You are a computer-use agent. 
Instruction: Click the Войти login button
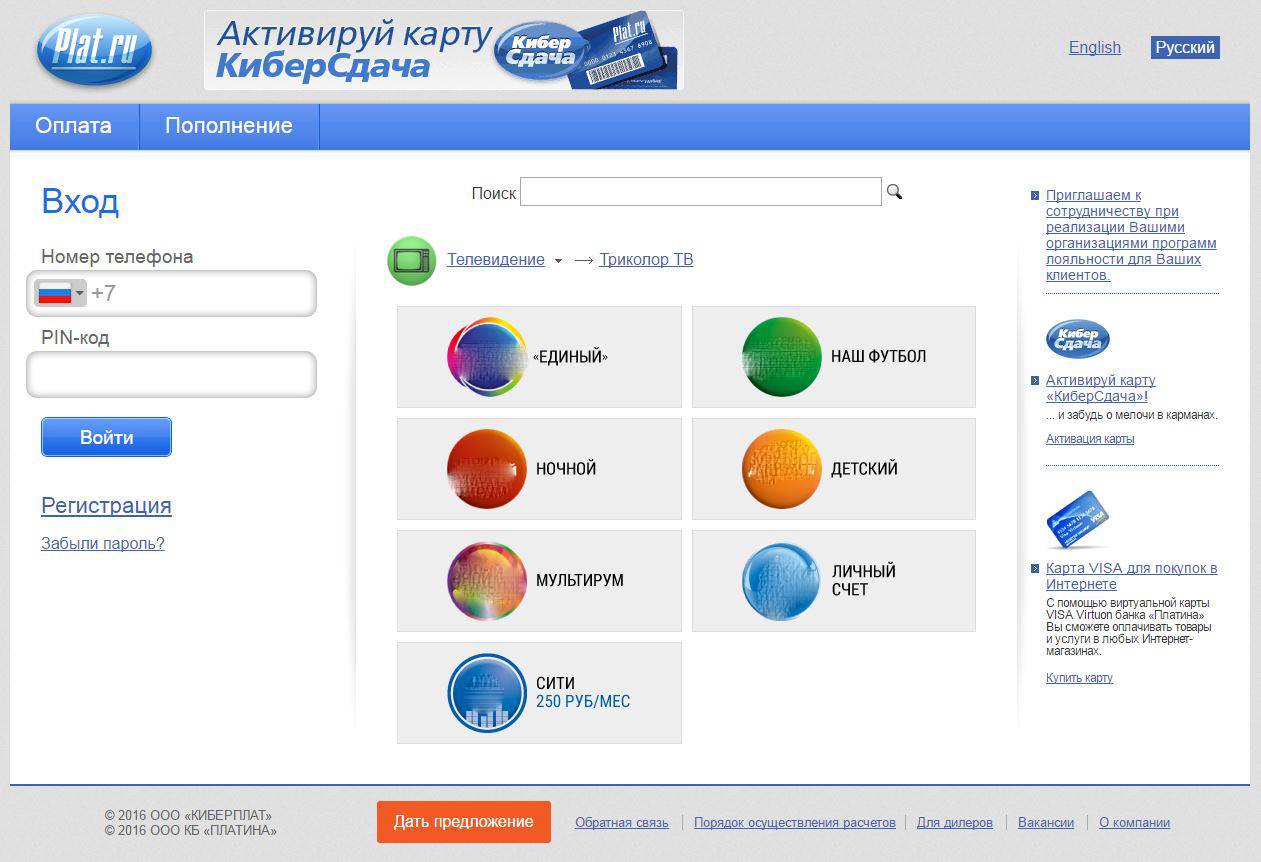click(x=107, y=437)
